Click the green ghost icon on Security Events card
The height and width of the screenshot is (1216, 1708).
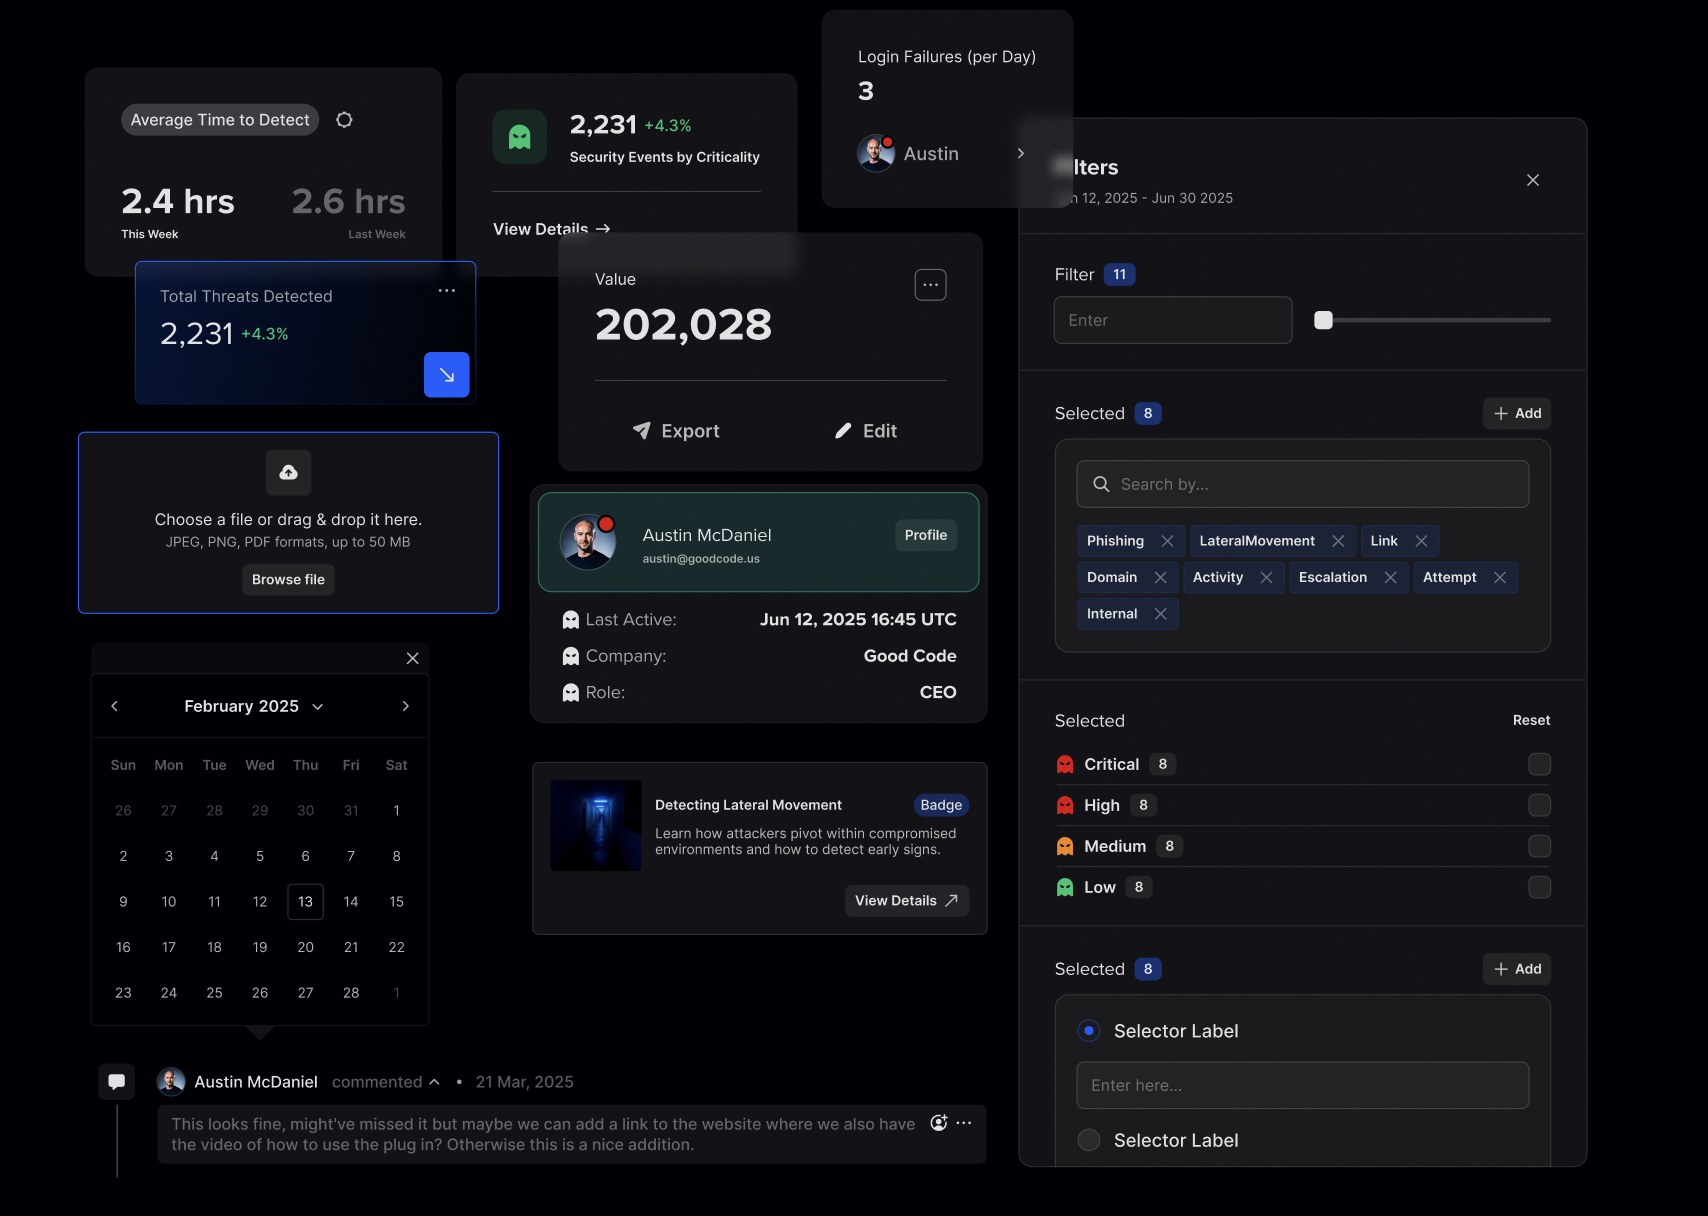519,137
